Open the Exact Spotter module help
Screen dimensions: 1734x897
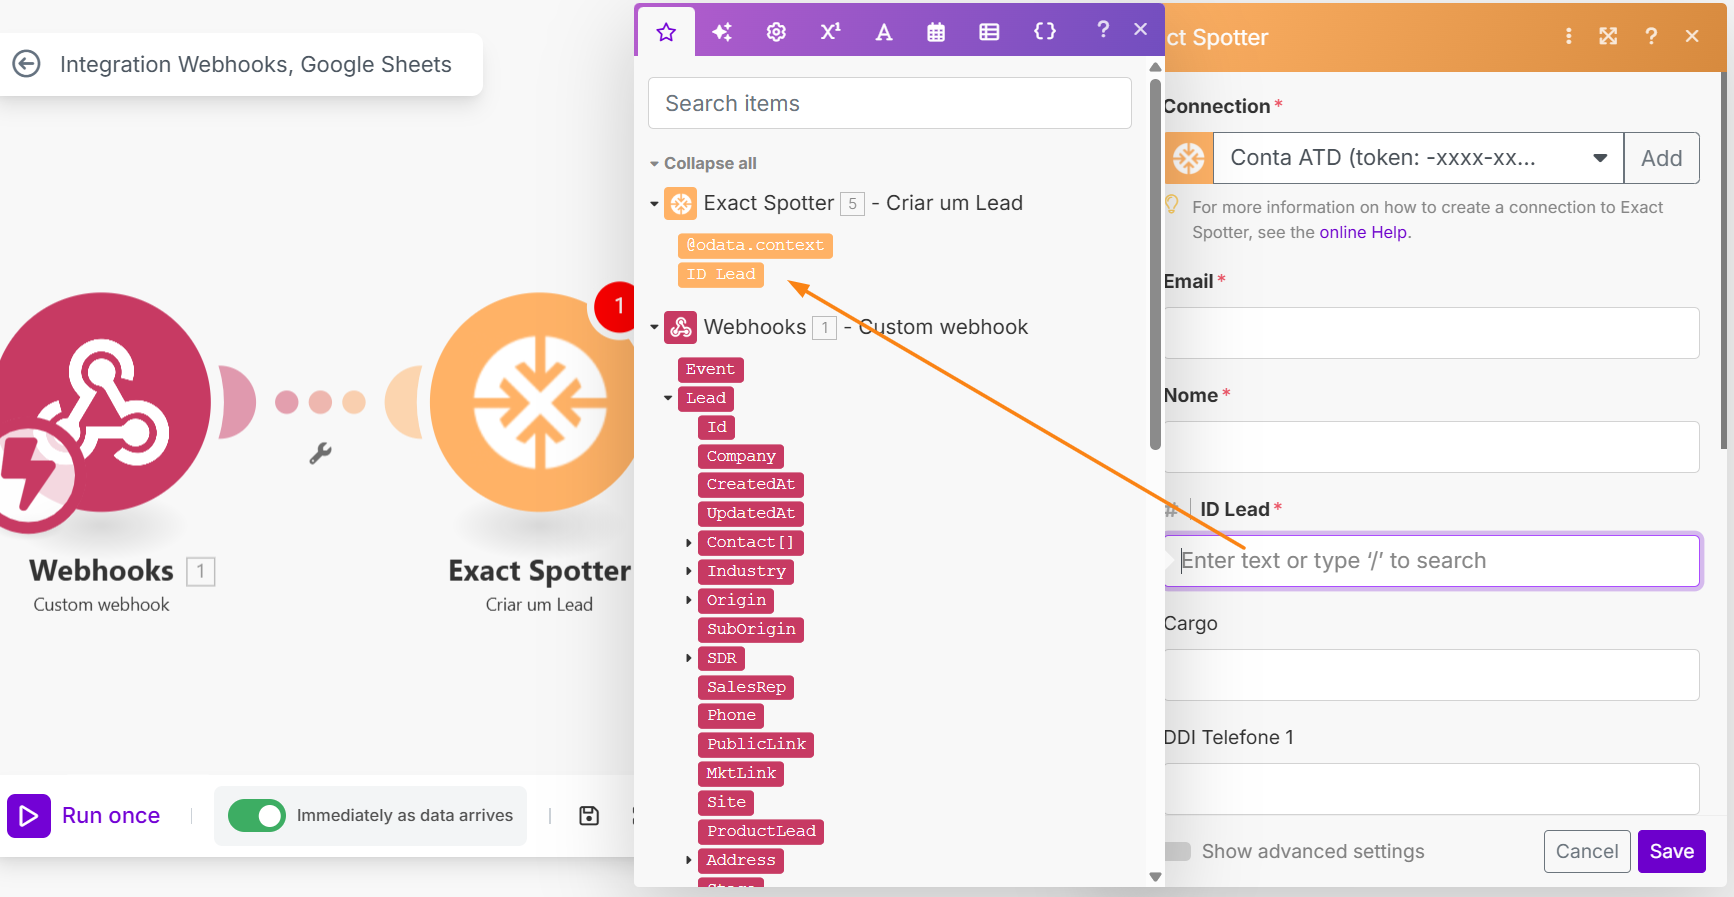(x=1651, y=36)
